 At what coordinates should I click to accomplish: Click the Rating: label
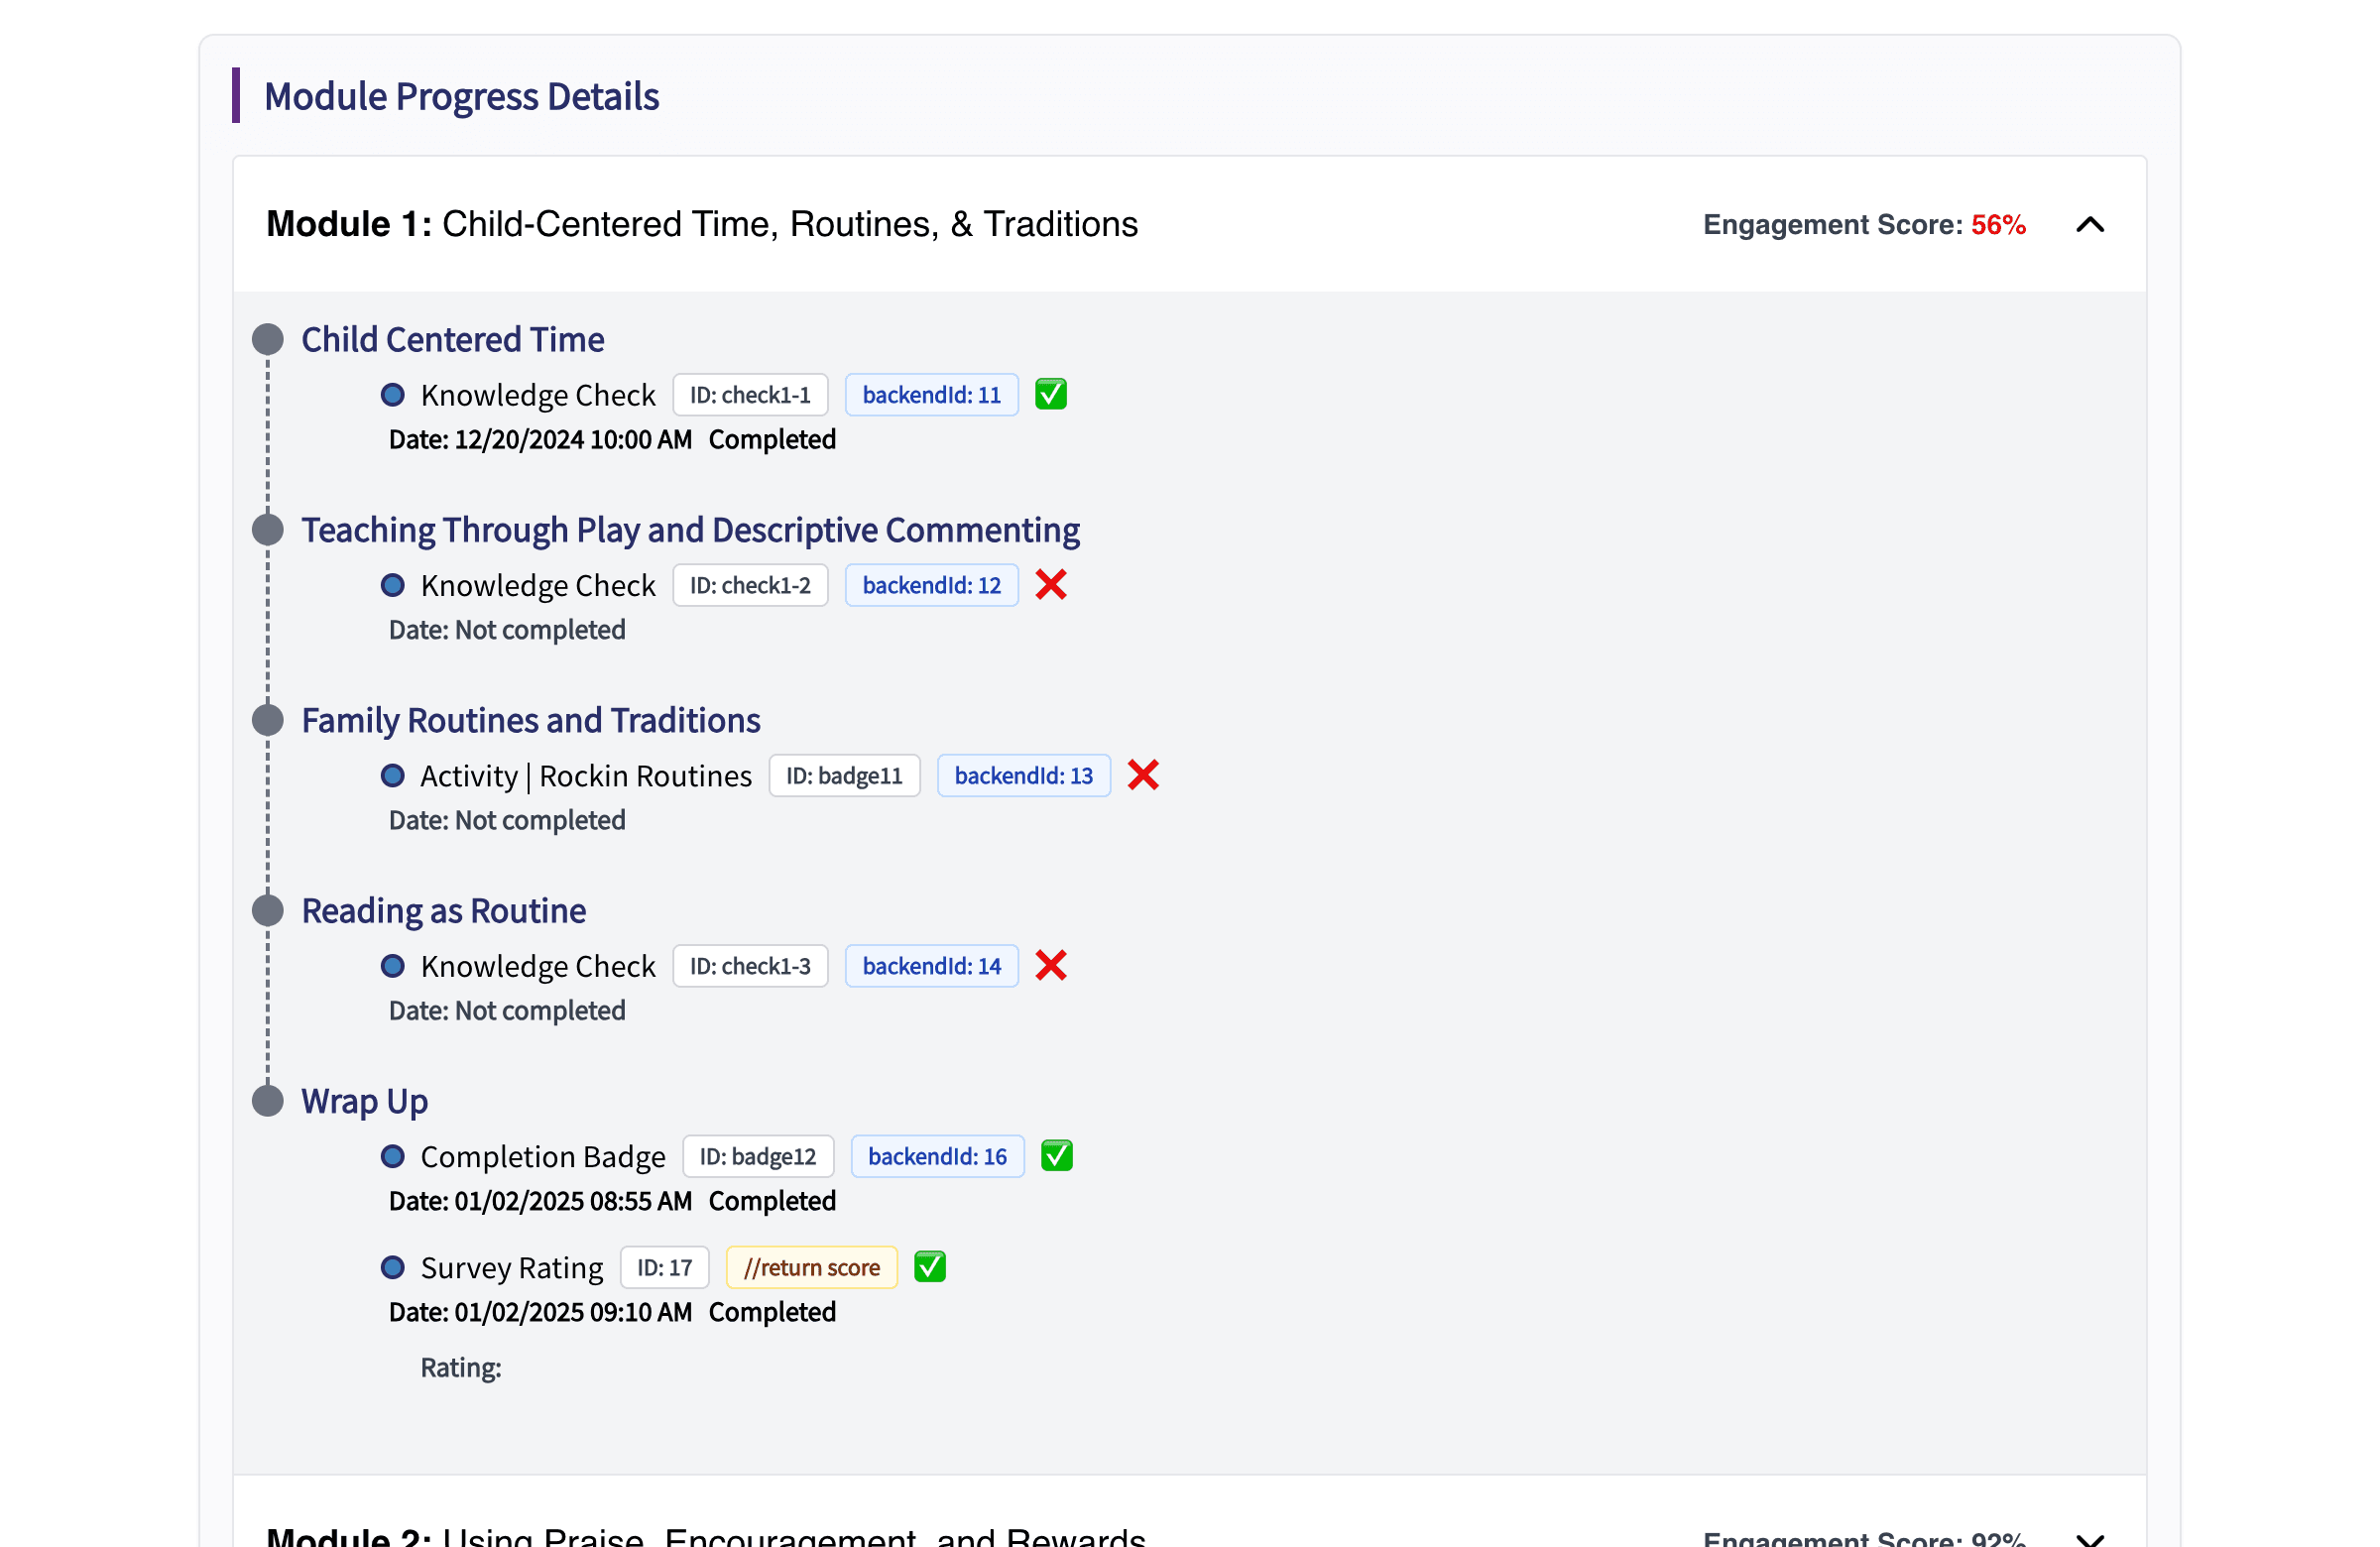tap(461, 1367)
